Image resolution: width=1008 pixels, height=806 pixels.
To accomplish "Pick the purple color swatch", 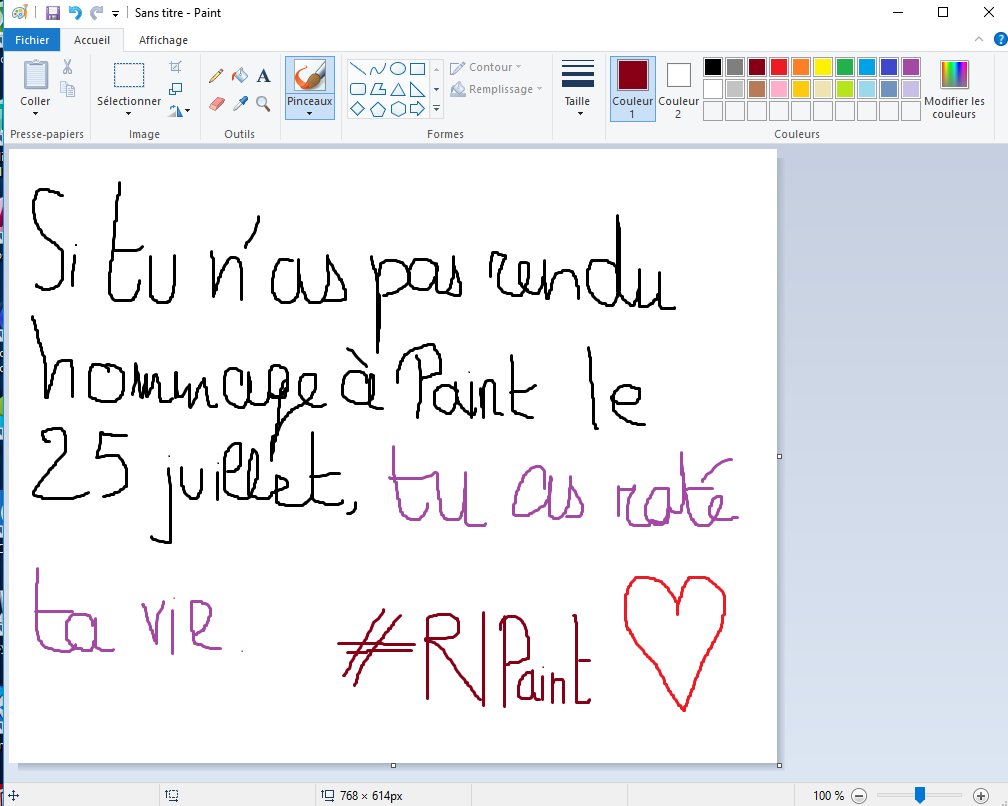I will click(x=911, y=67).
